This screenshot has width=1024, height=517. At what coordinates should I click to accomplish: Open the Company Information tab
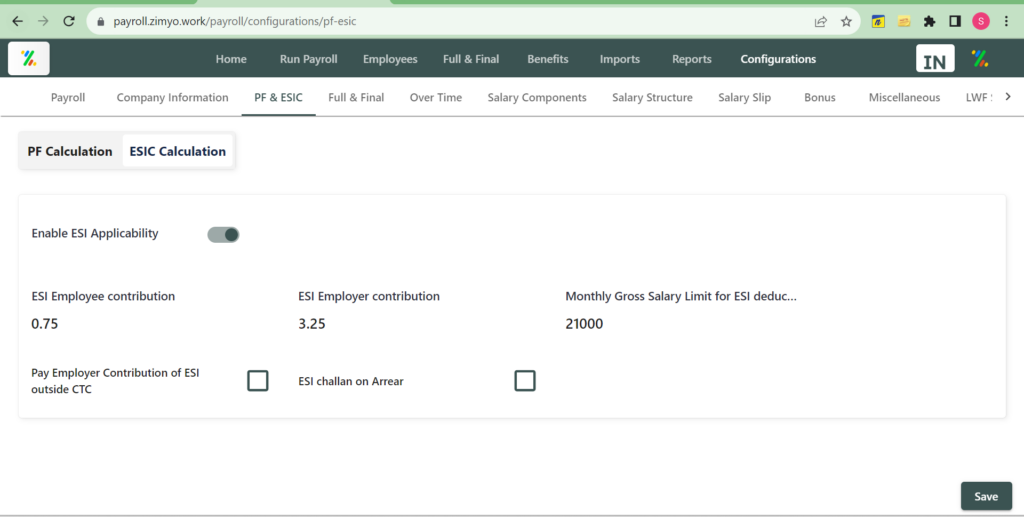172,97
